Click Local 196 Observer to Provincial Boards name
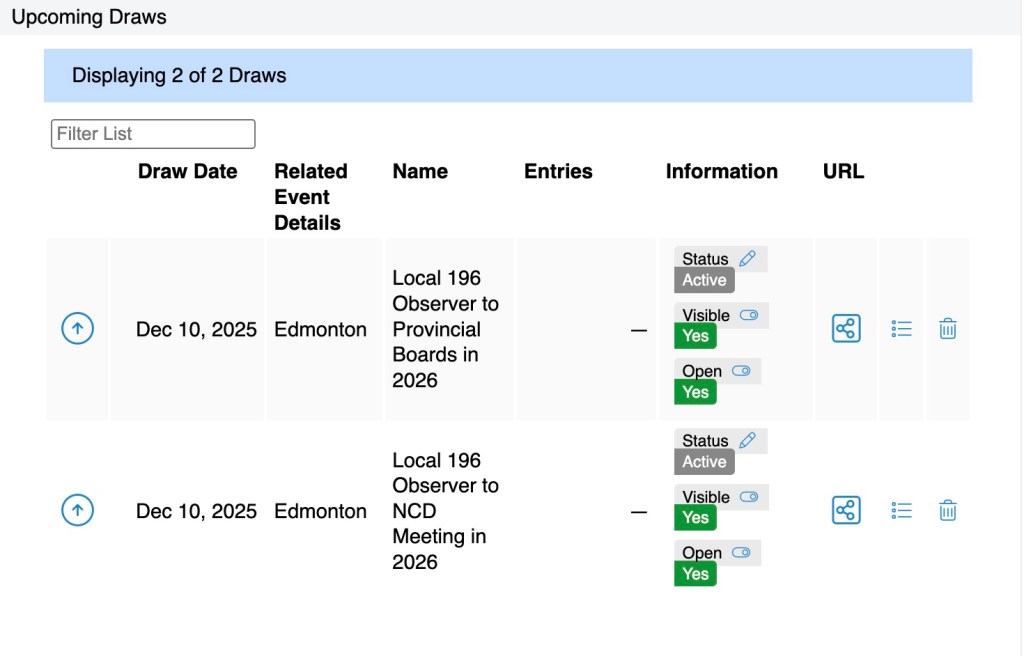Viewport: 1024px width, 656px height. [x=445, y=329]
